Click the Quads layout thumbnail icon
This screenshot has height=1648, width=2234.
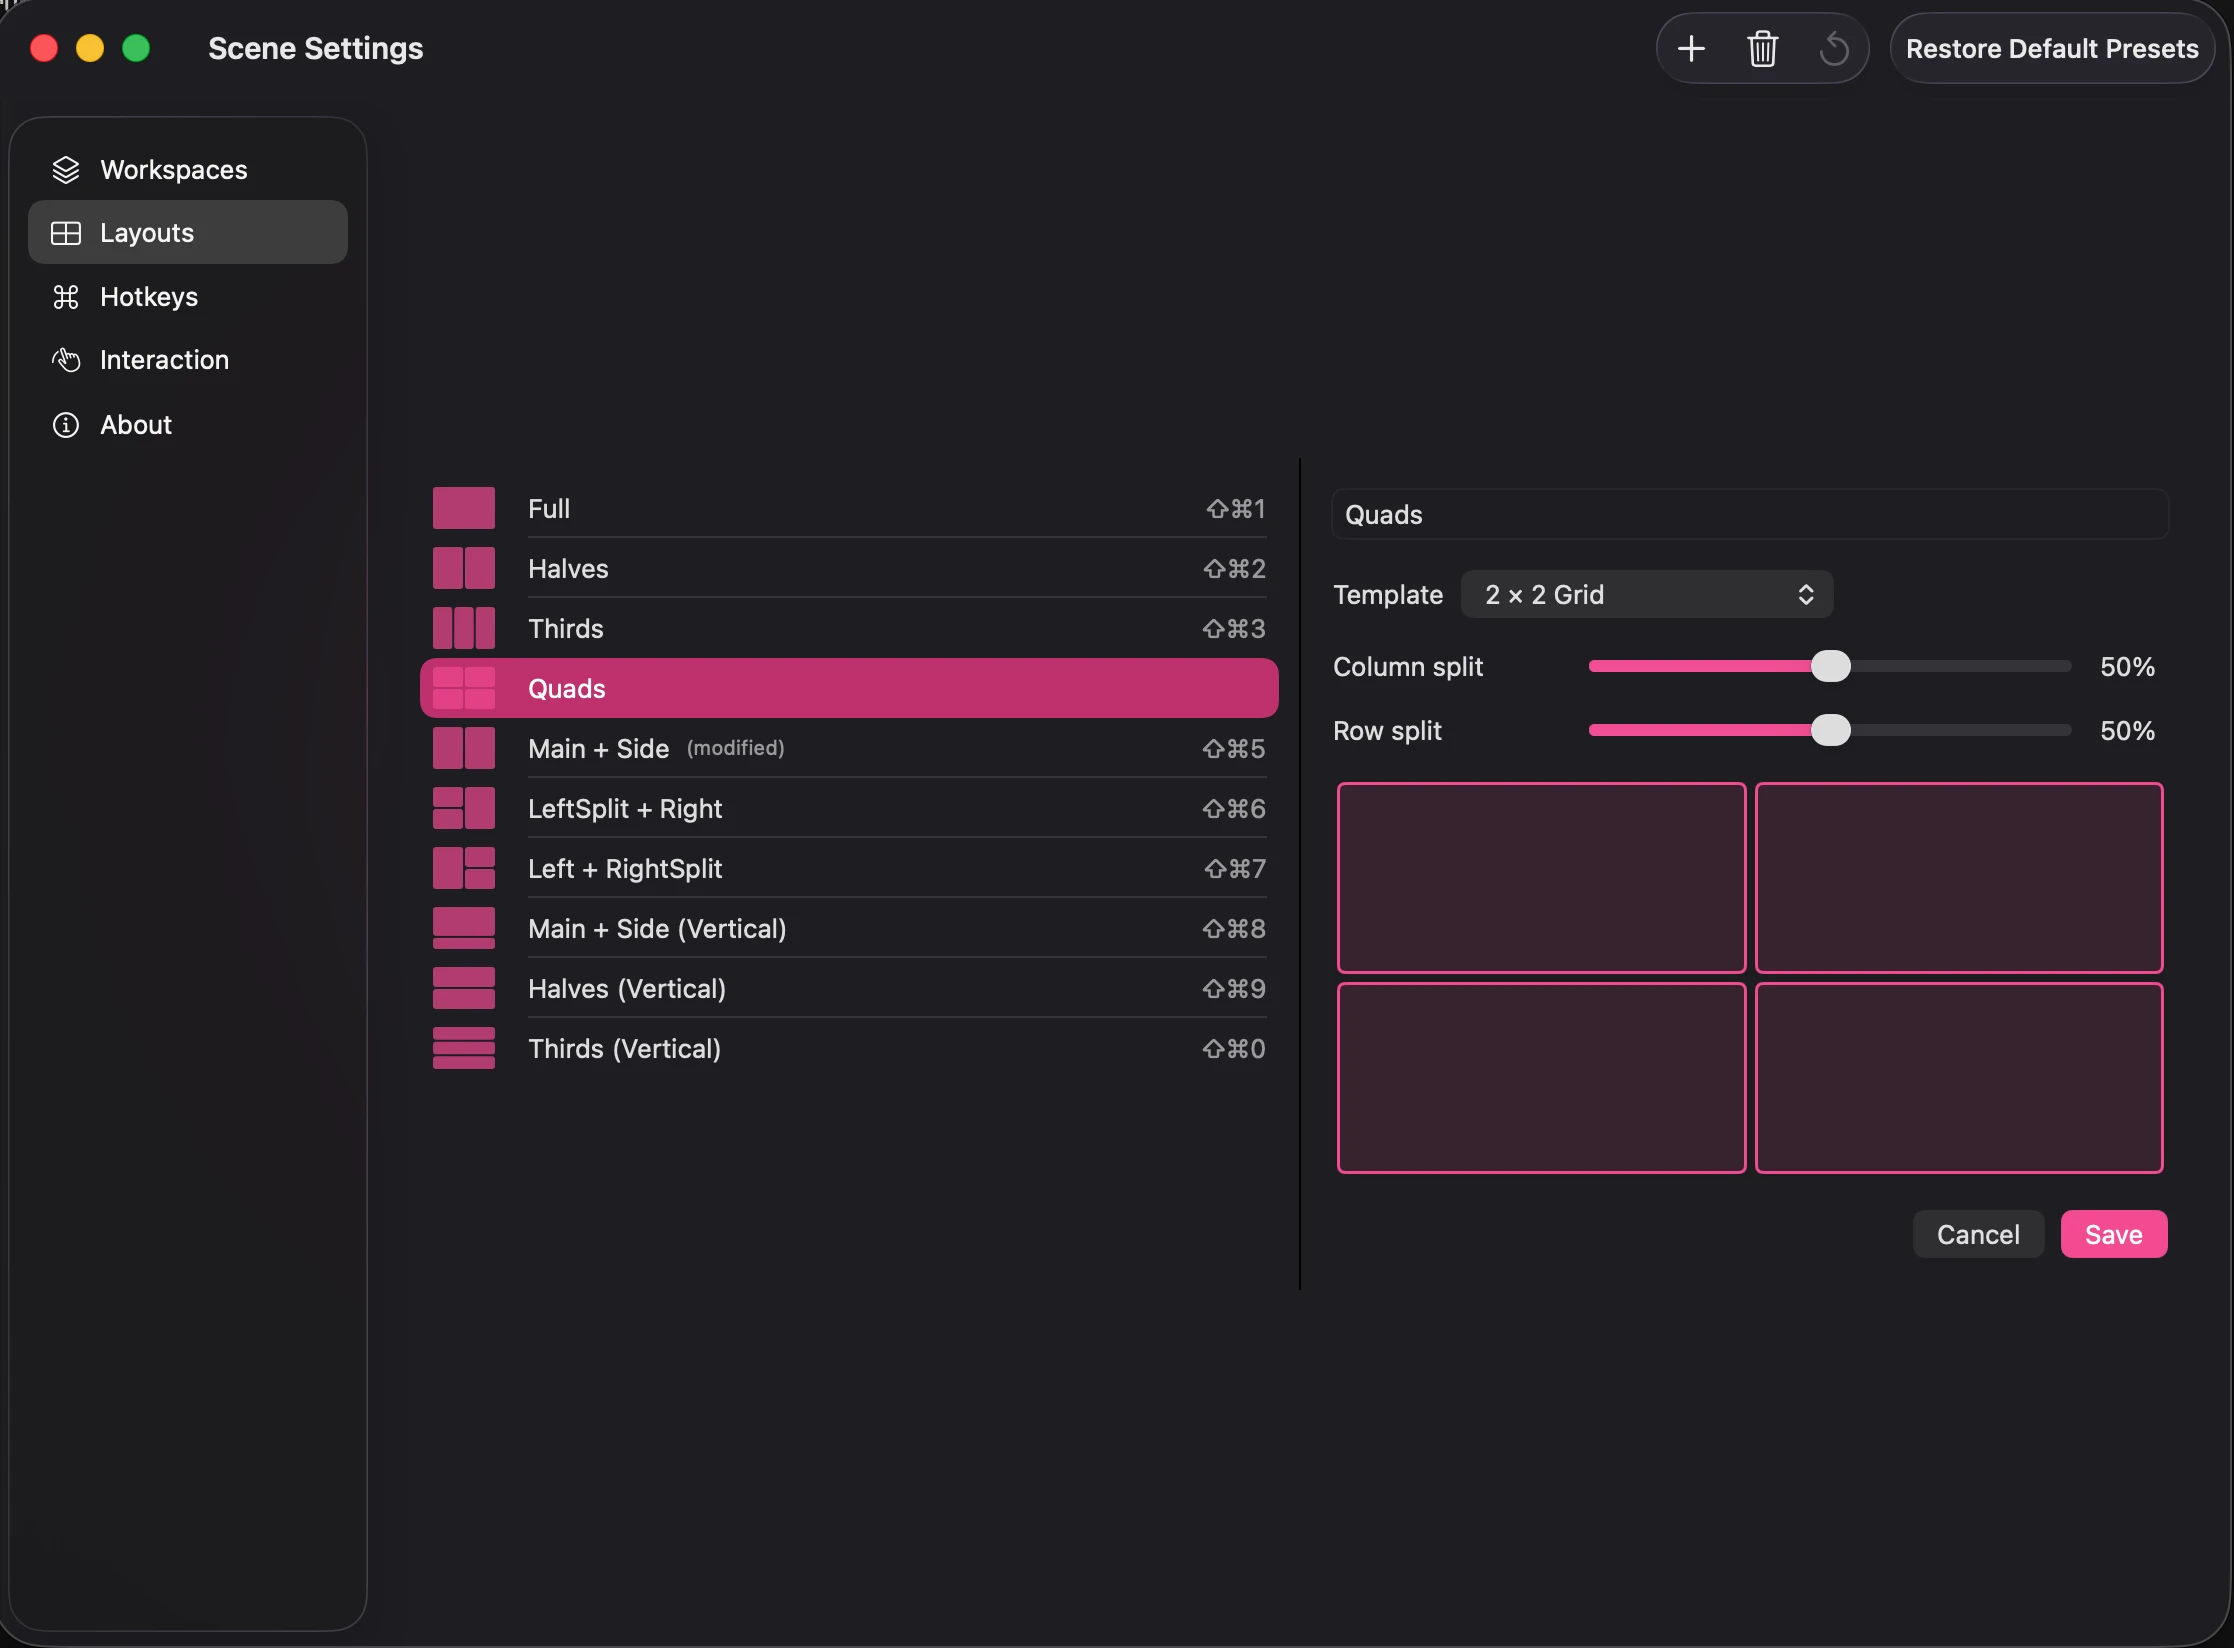[464, 688]
